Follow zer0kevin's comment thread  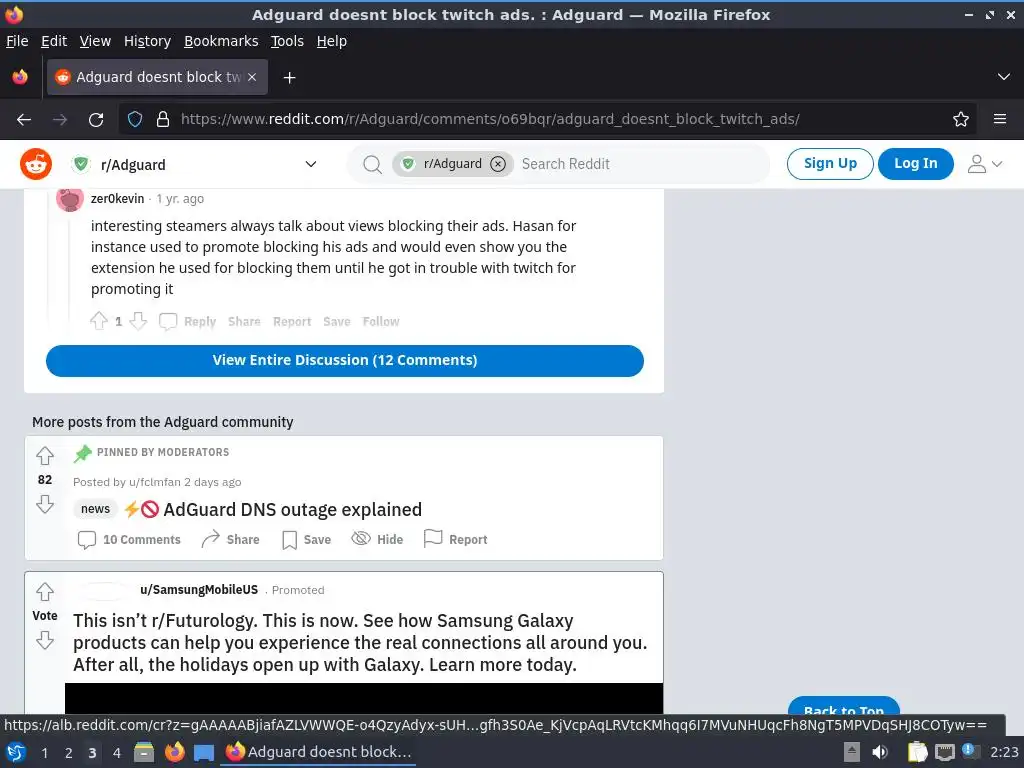coord(381,321)
